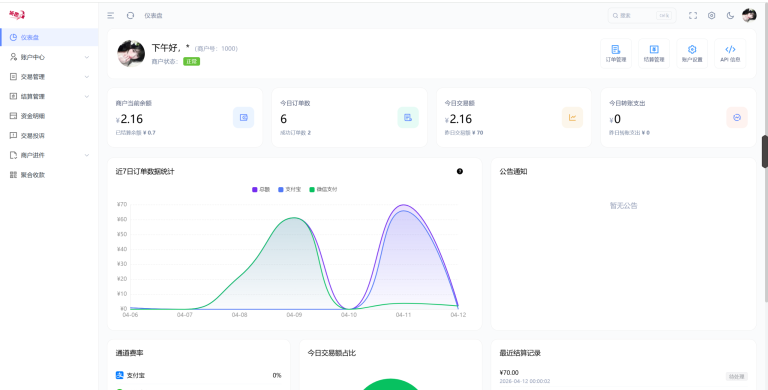Open 结算管理 quick shortcut in welcome card
The height and width of the screenshot is (390, 768).
(x=654, y=53)
